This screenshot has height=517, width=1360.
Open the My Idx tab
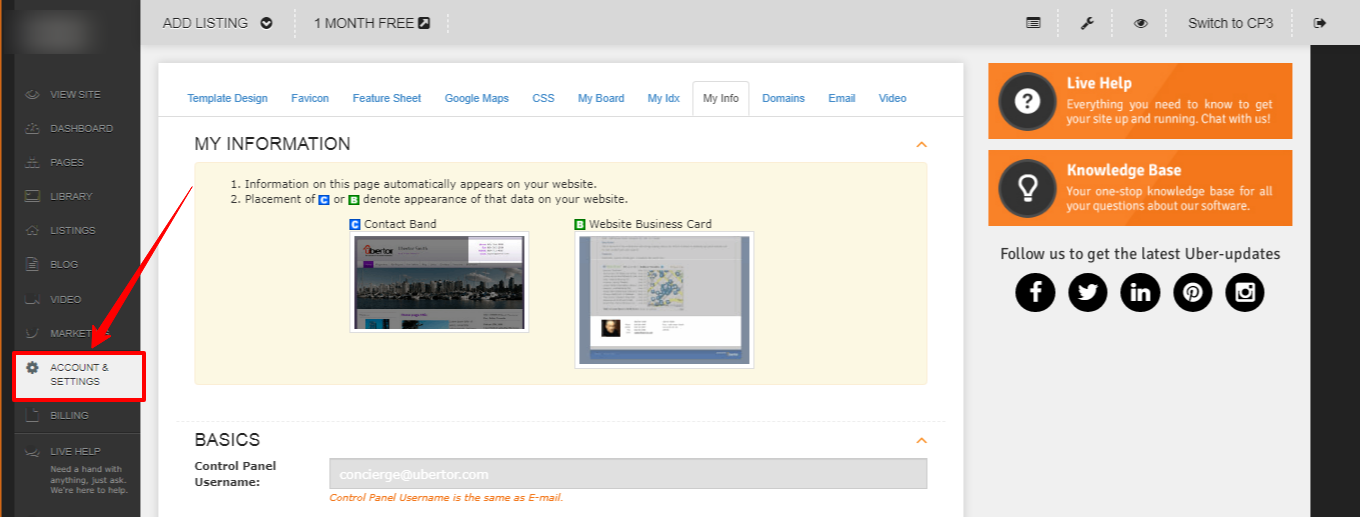tap(663, 98)
